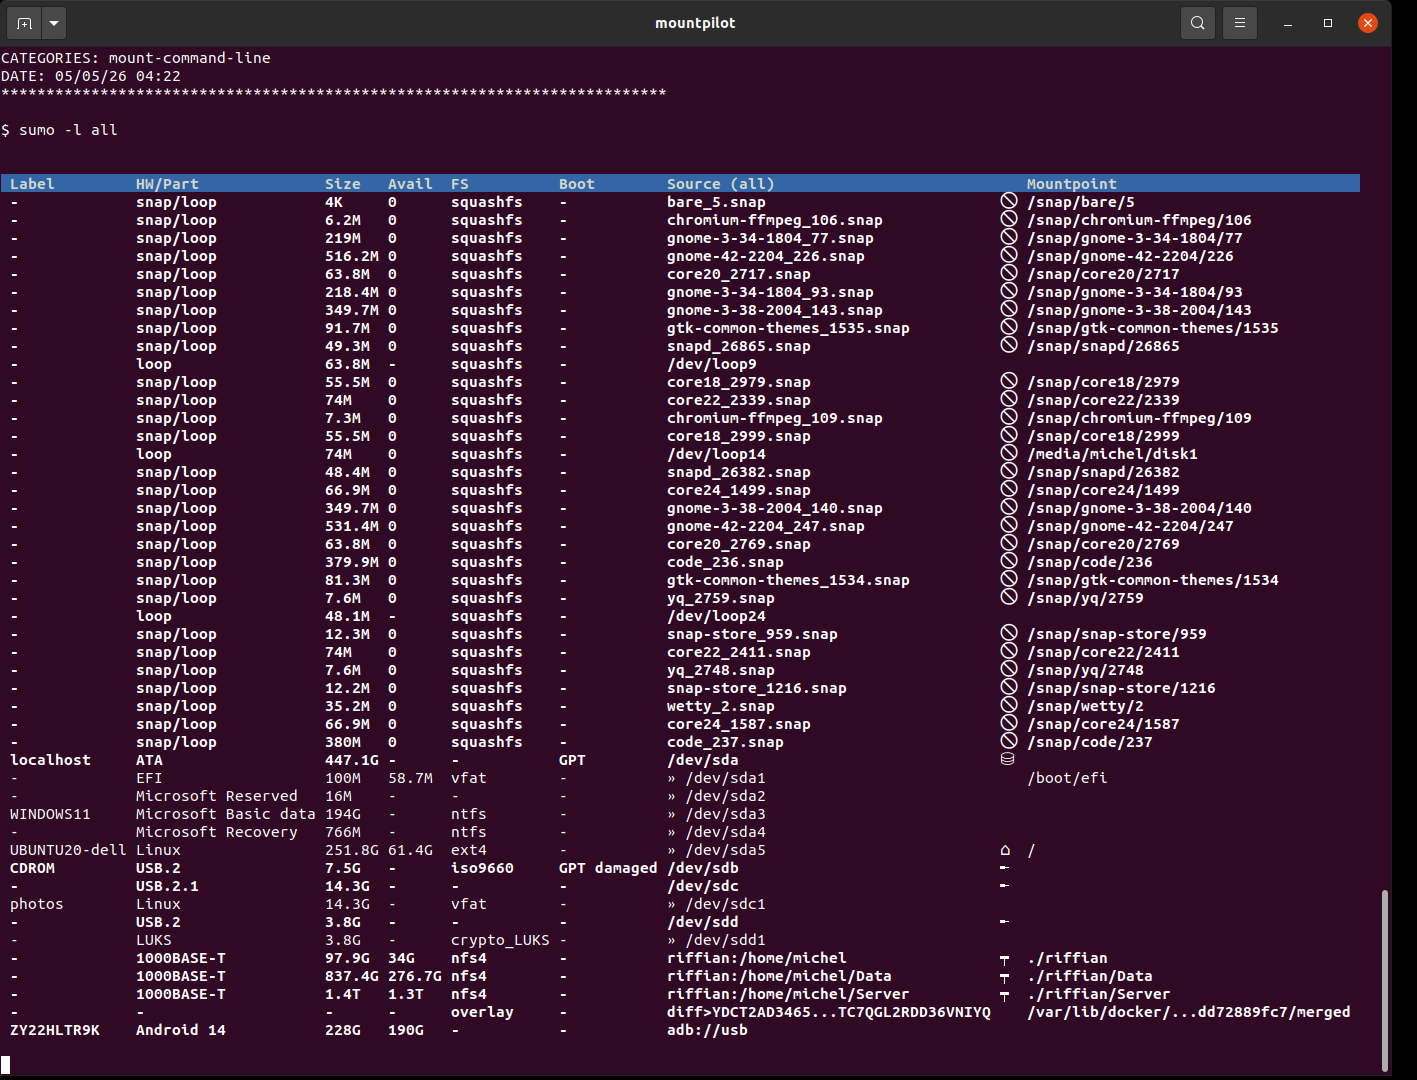
Task: Click the Boot column header
Action: coord(577,183)
